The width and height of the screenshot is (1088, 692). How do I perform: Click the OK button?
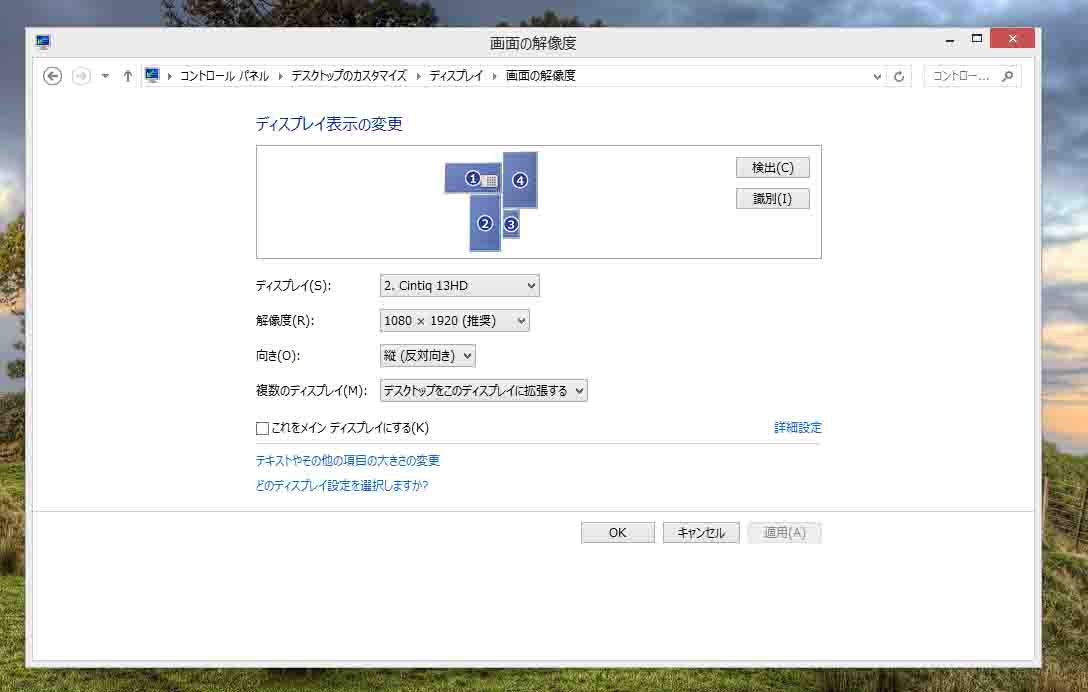pos(618,532)
